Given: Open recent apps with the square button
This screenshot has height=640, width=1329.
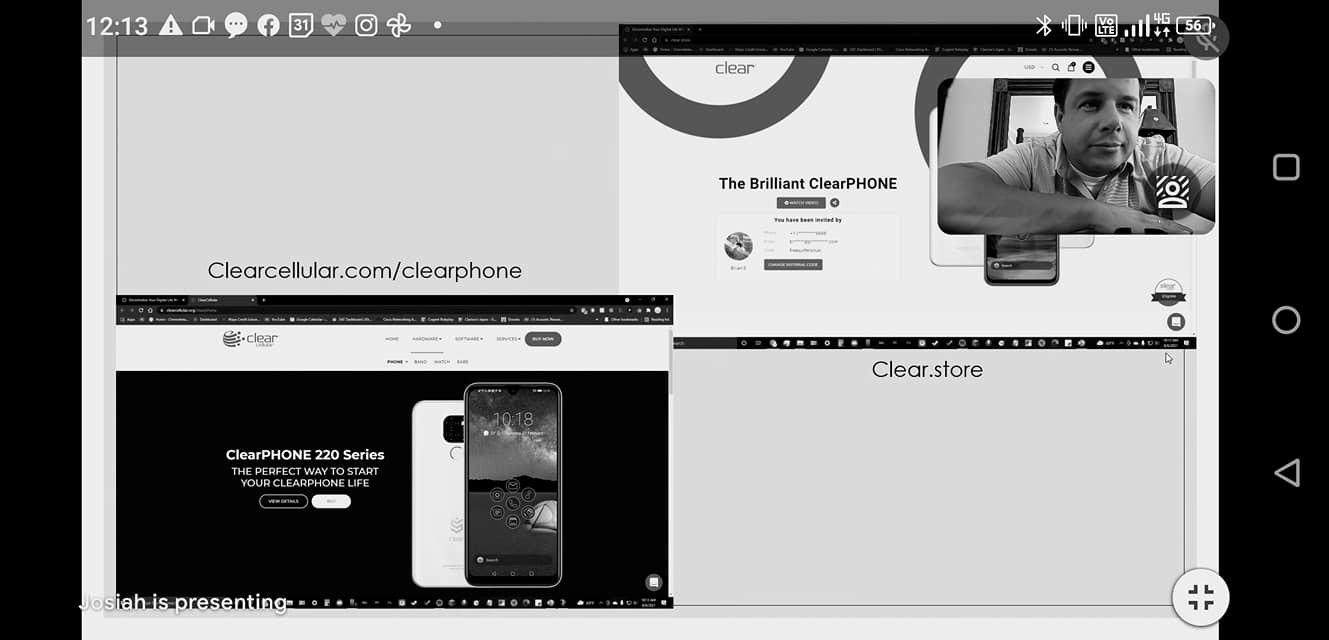Looking at the screenshot, I should [x=1286, y=167].
